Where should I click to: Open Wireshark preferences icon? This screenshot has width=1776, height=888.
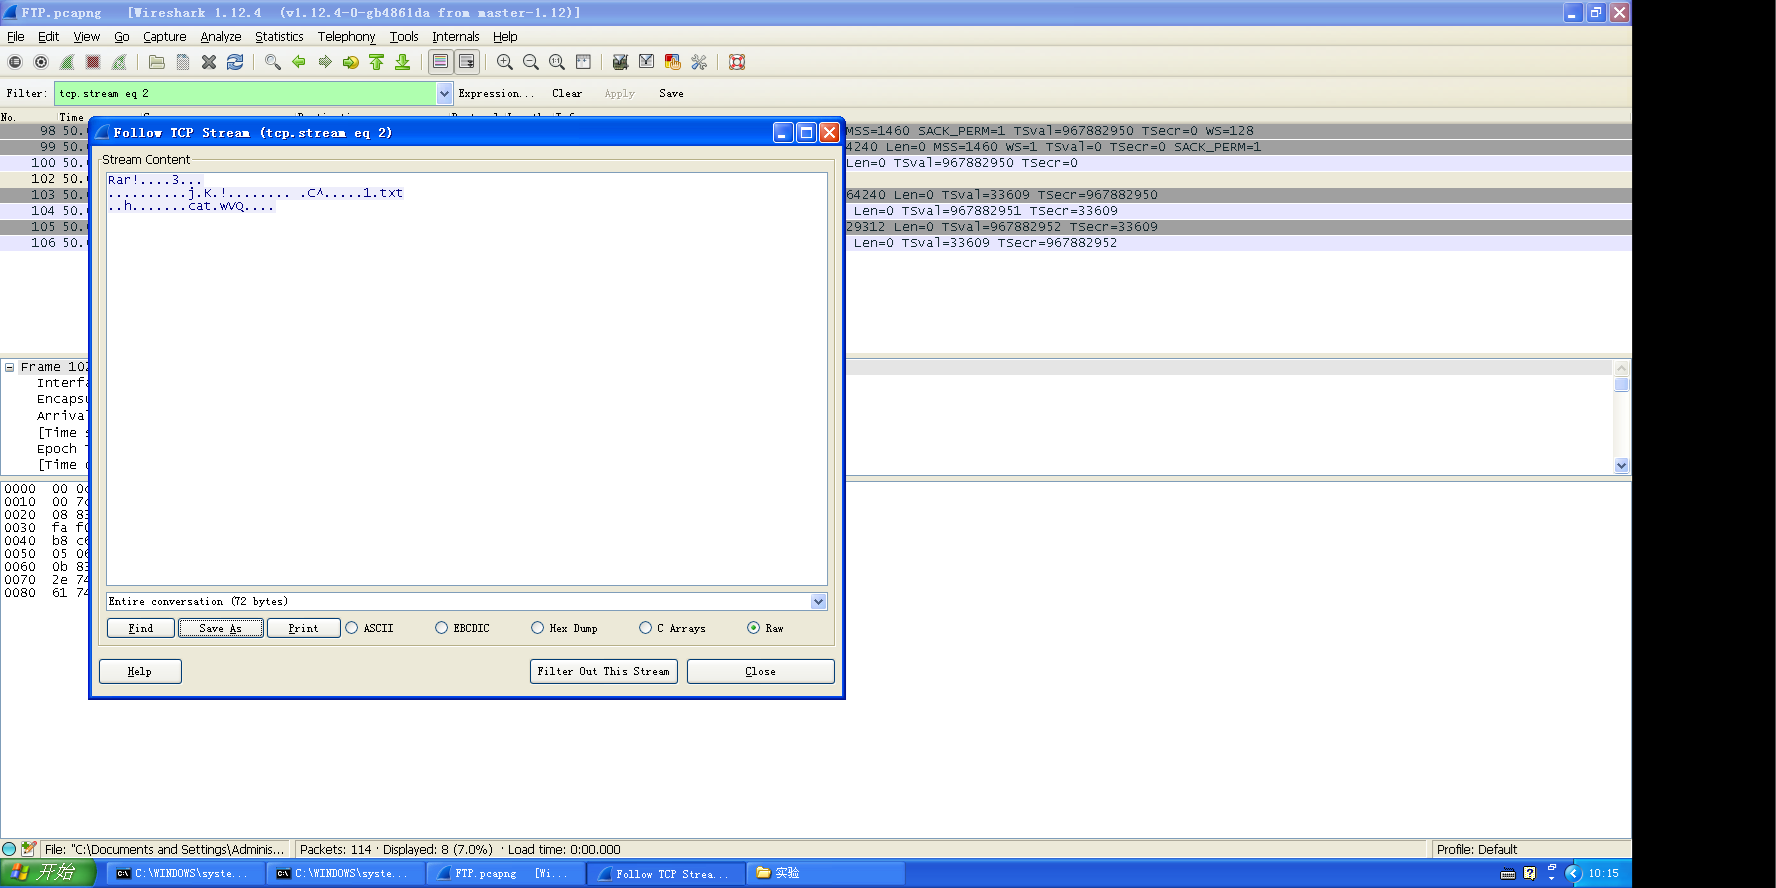coord(699,62)
